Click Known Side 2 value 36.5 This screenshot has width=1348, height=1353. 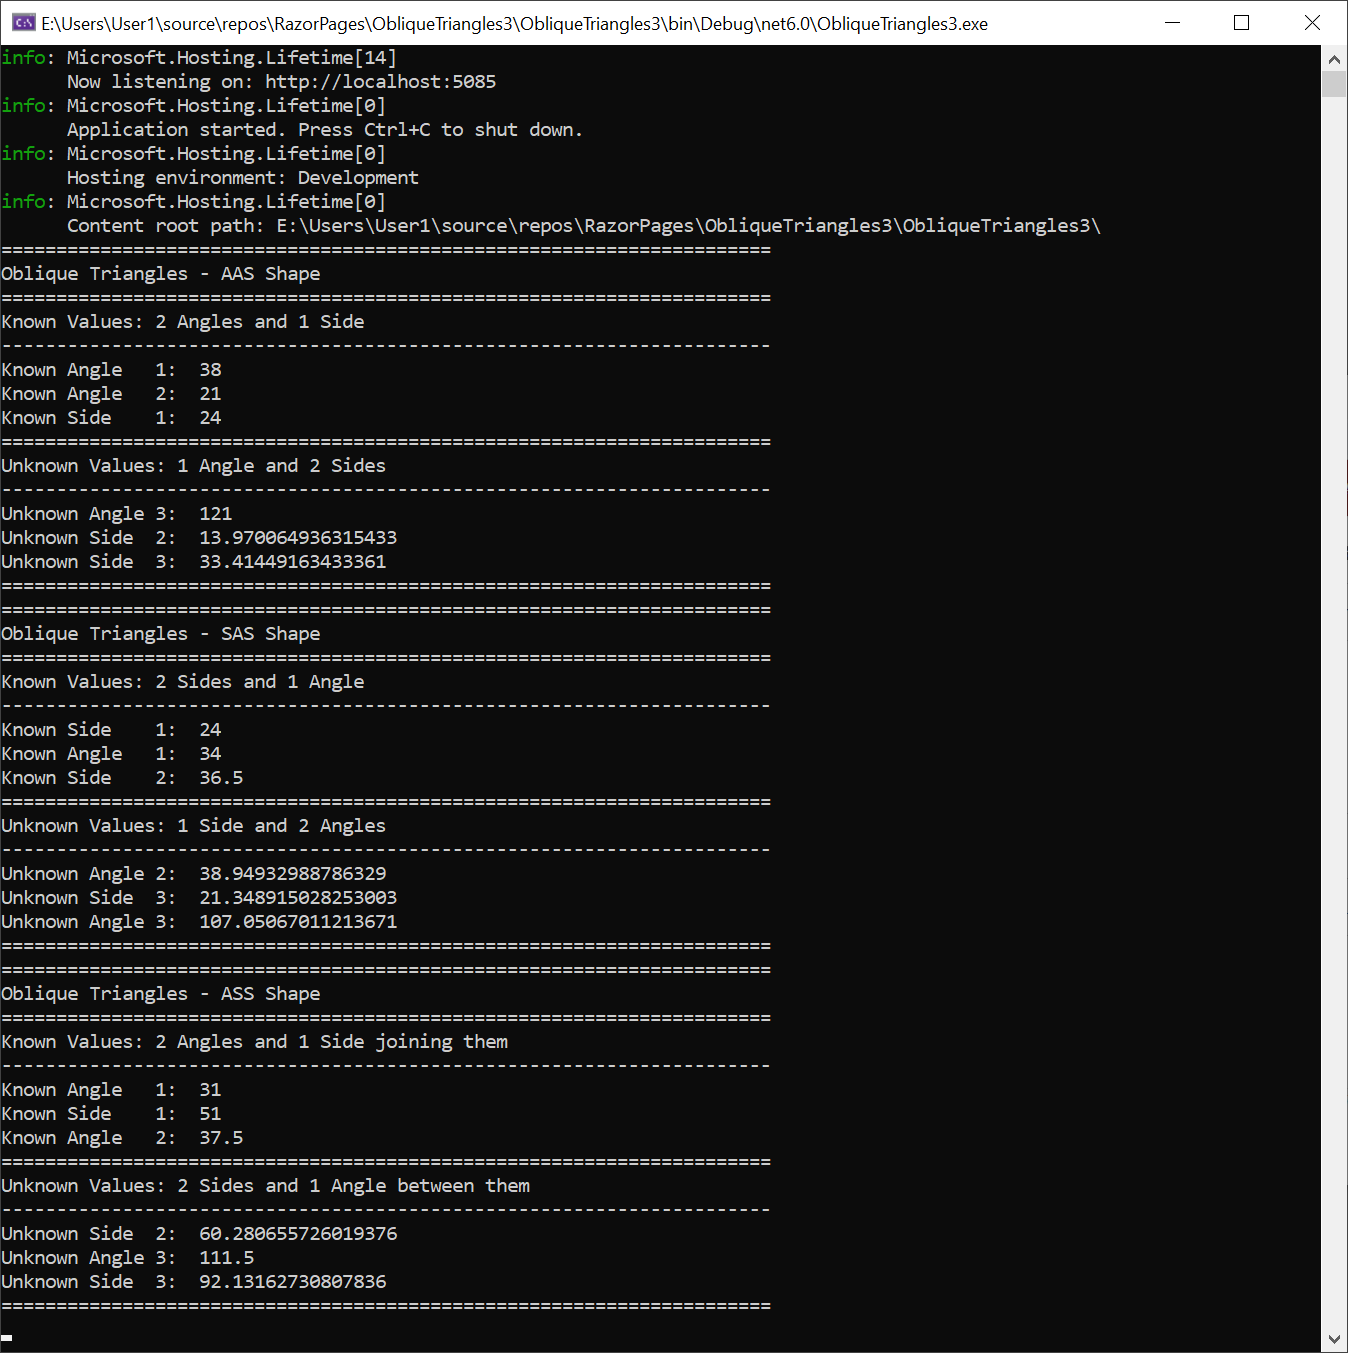(221, 778)
